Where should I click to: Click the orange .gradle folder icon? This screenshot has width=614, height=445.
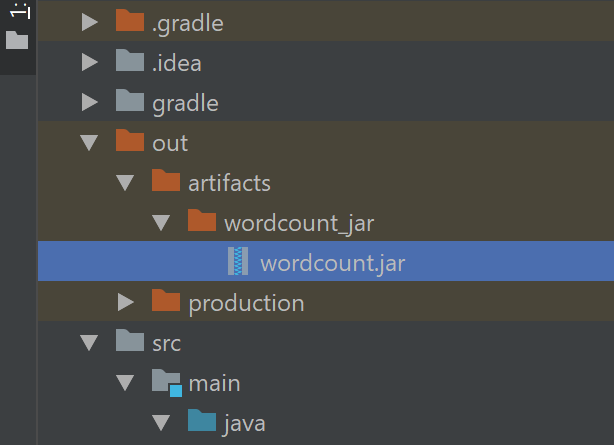click(130, 20)
